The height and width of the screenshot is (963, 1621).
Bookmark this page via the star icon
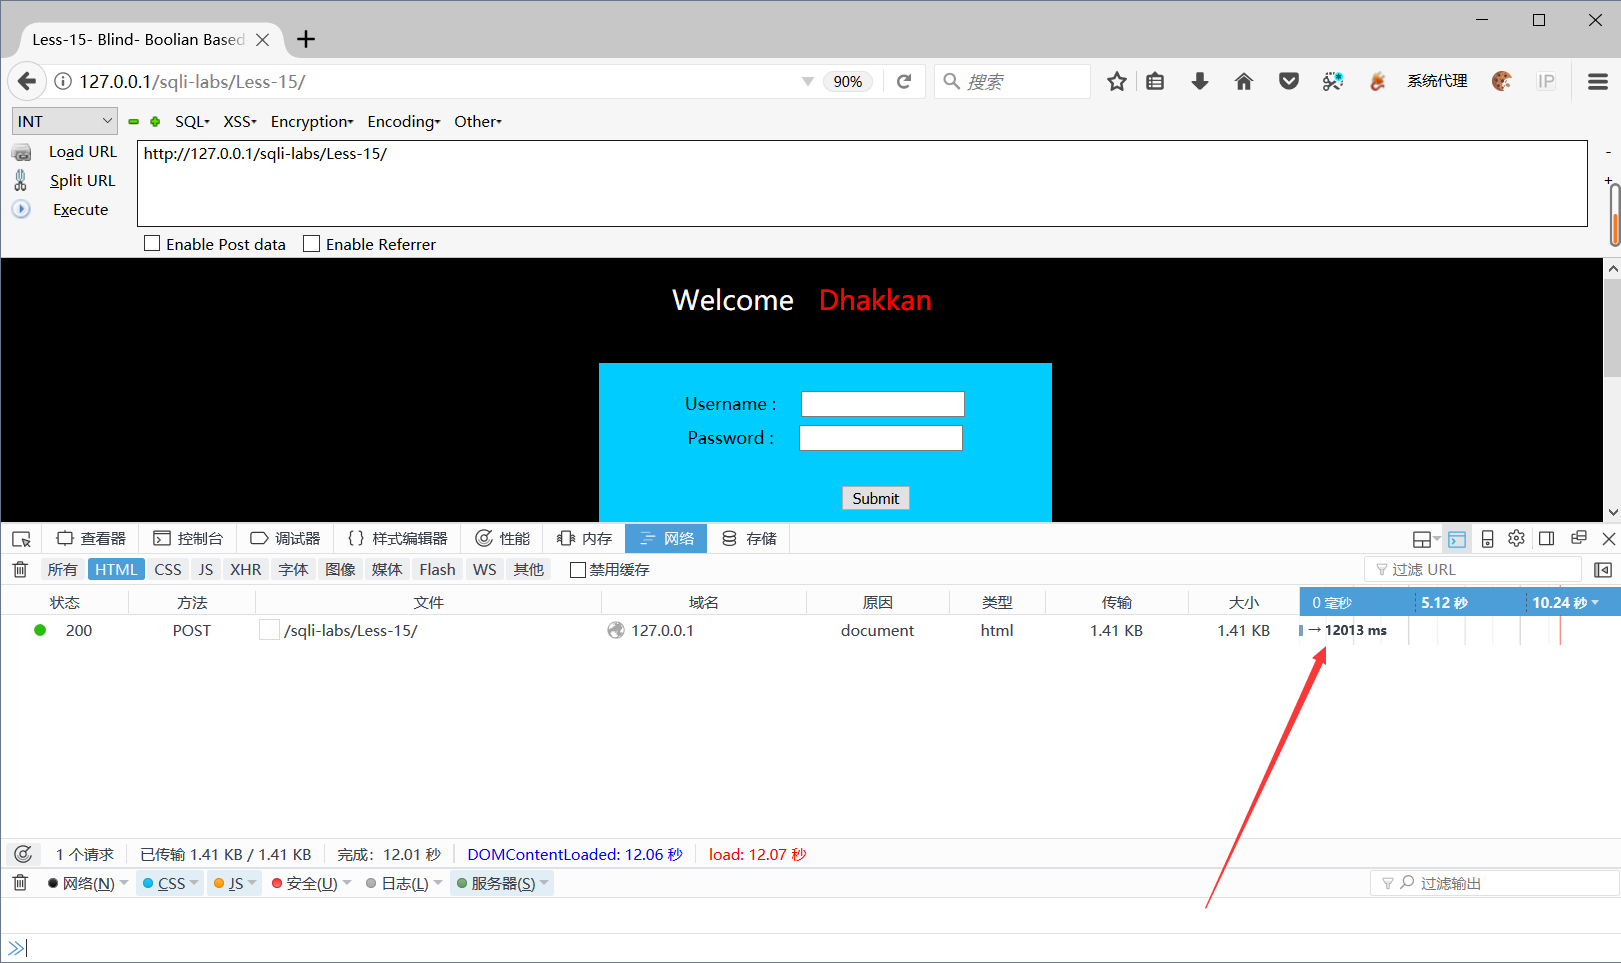[x=1116, y=81]
